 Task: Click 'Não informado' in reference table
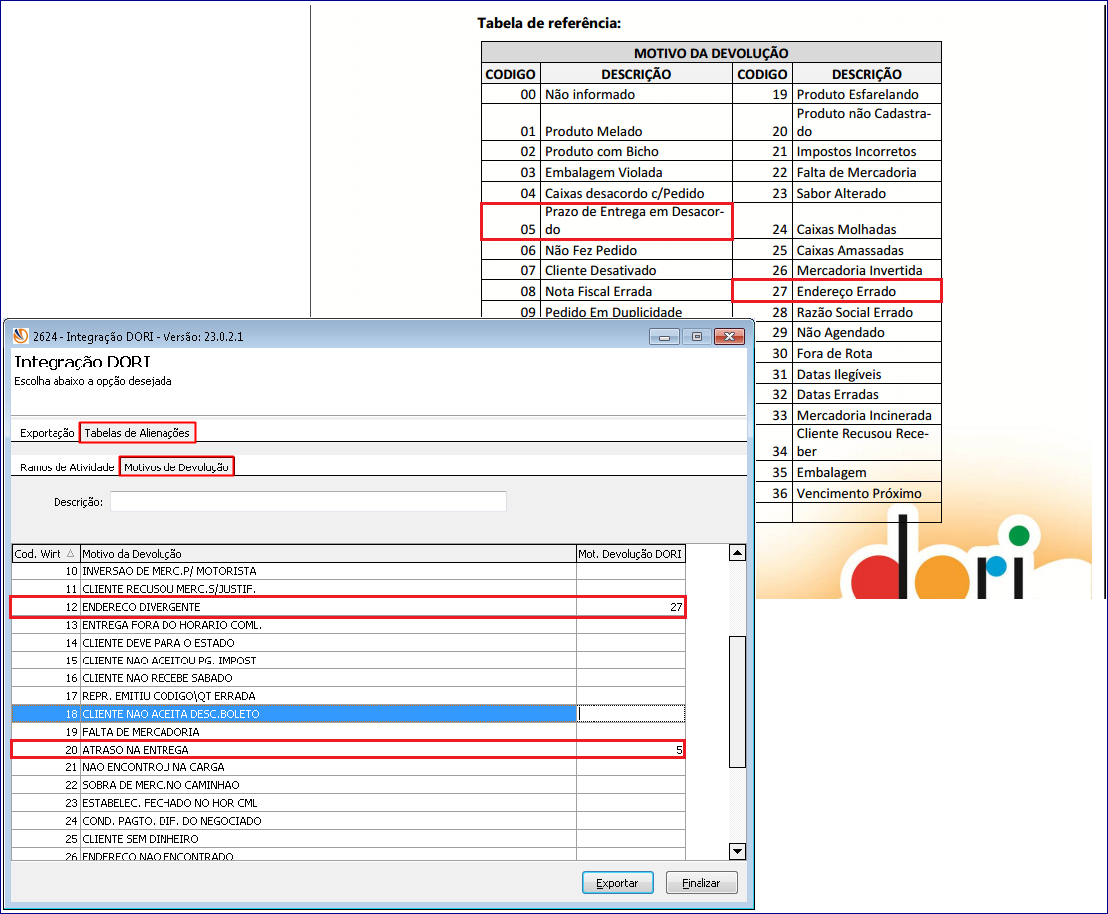(589, 95)
